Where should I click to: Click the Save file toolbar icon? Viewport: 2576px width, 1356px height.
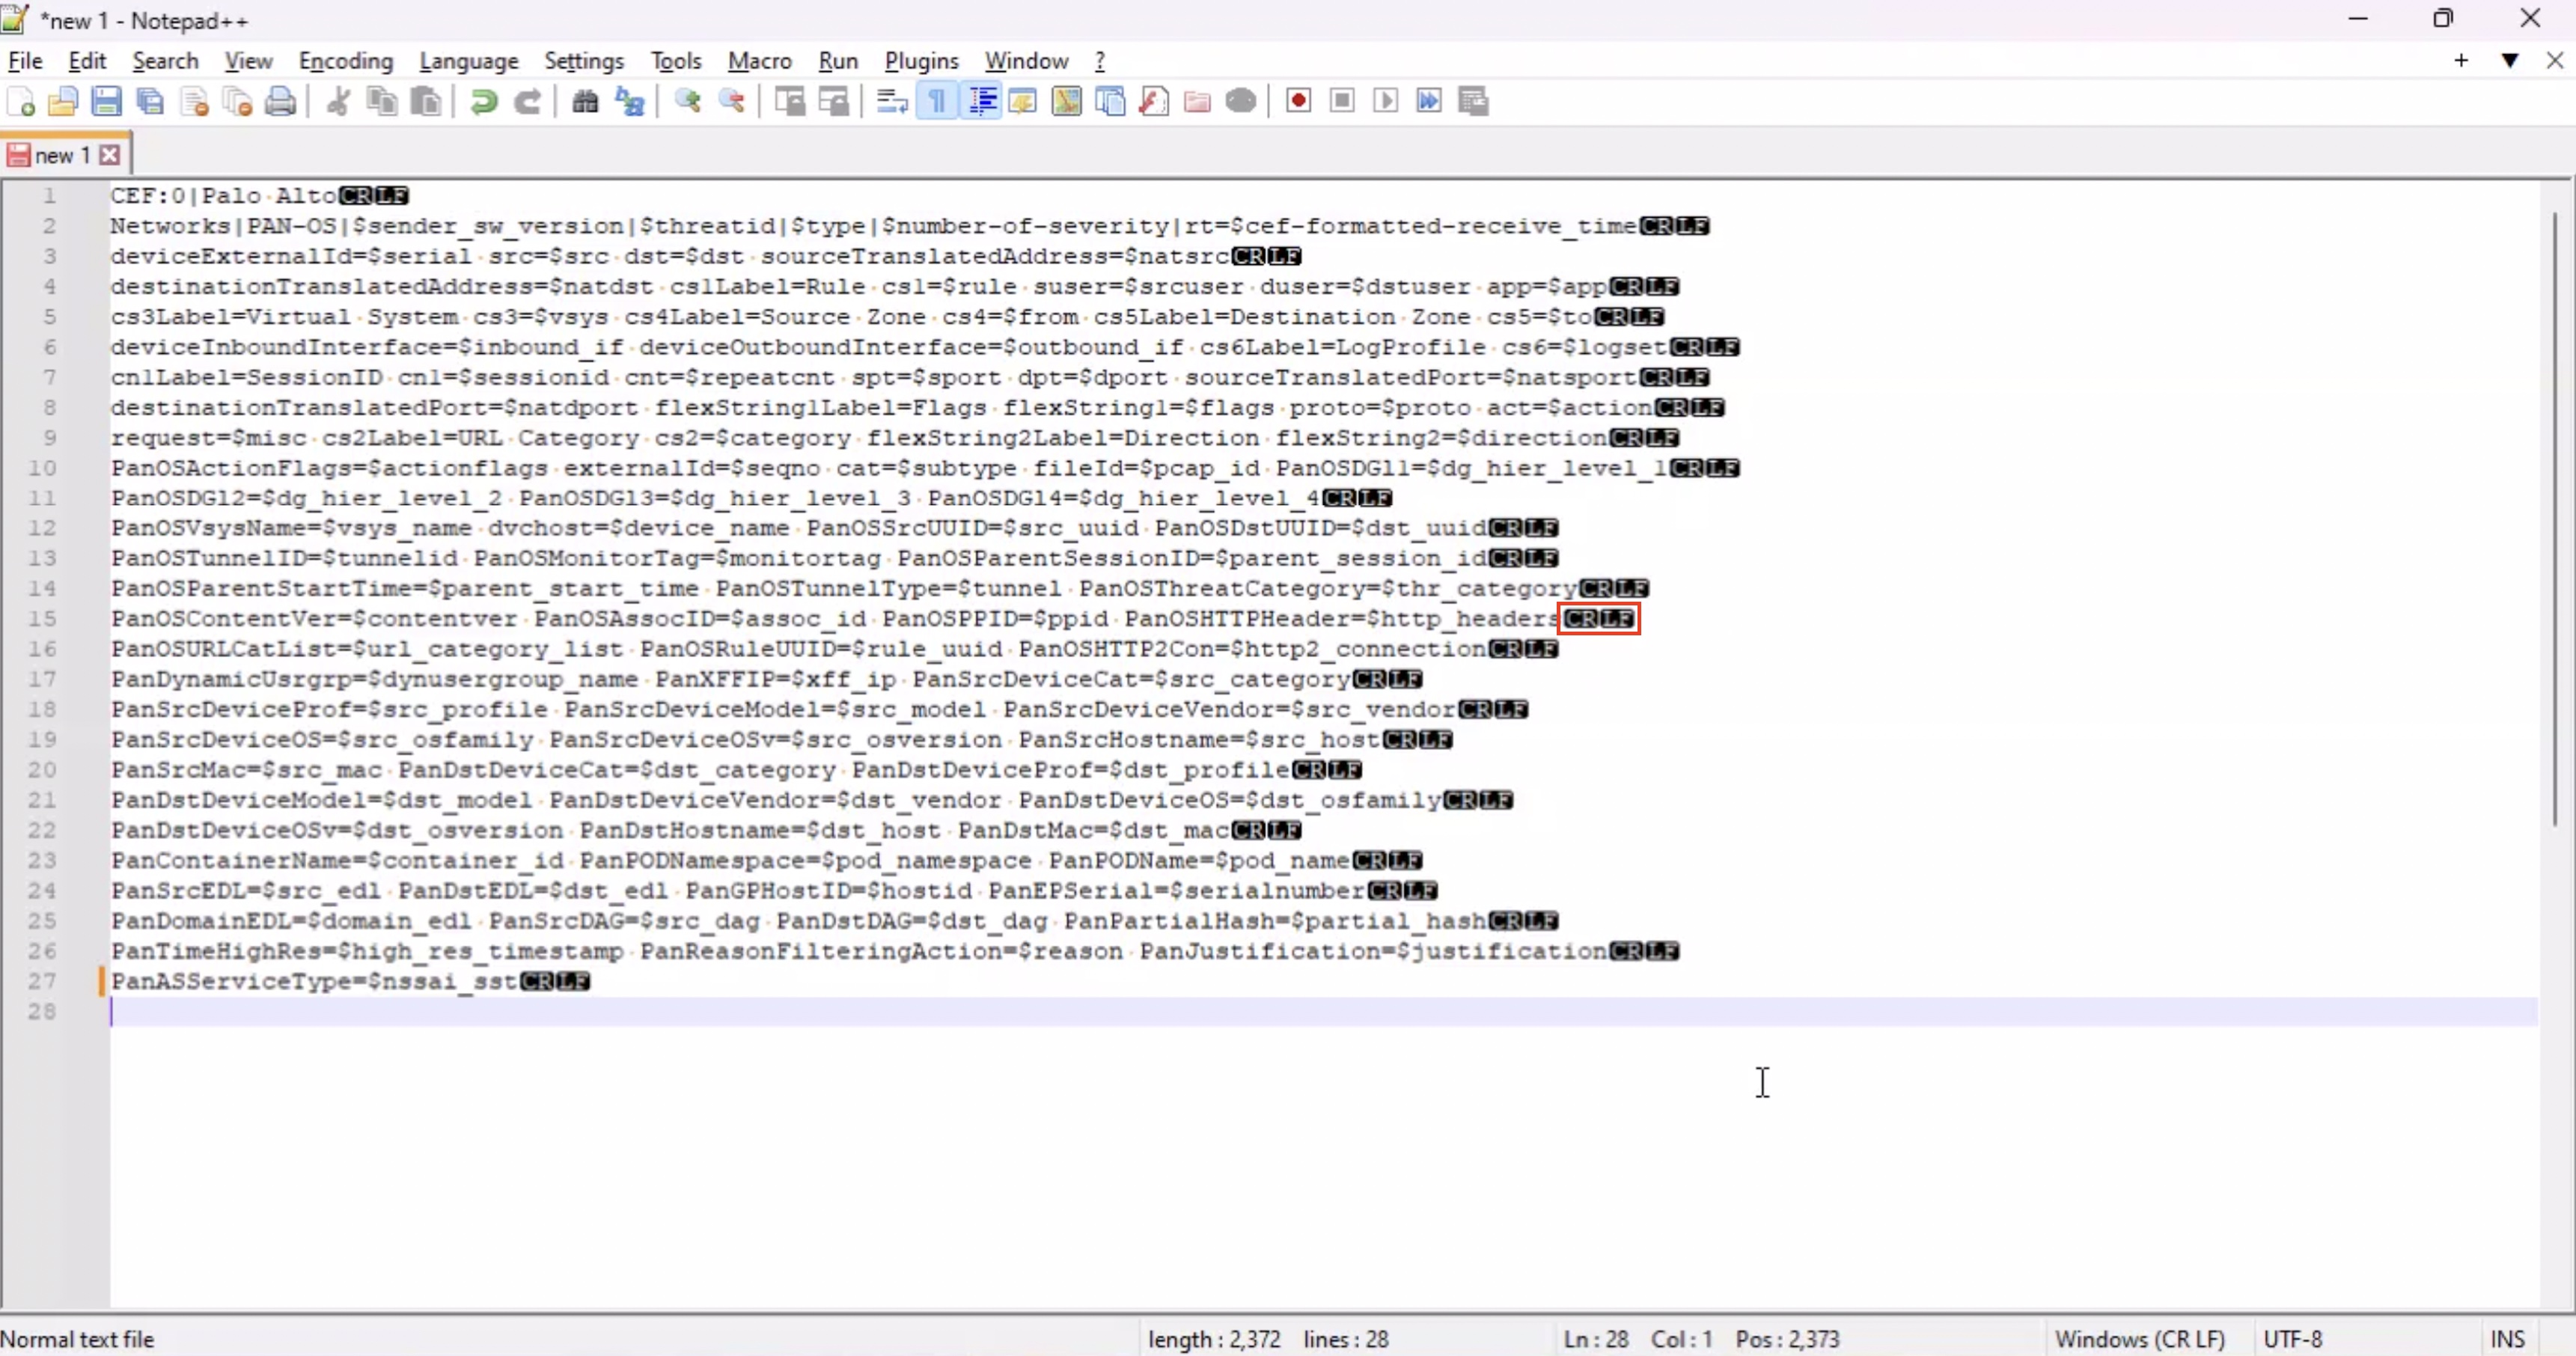click(106, 101)
